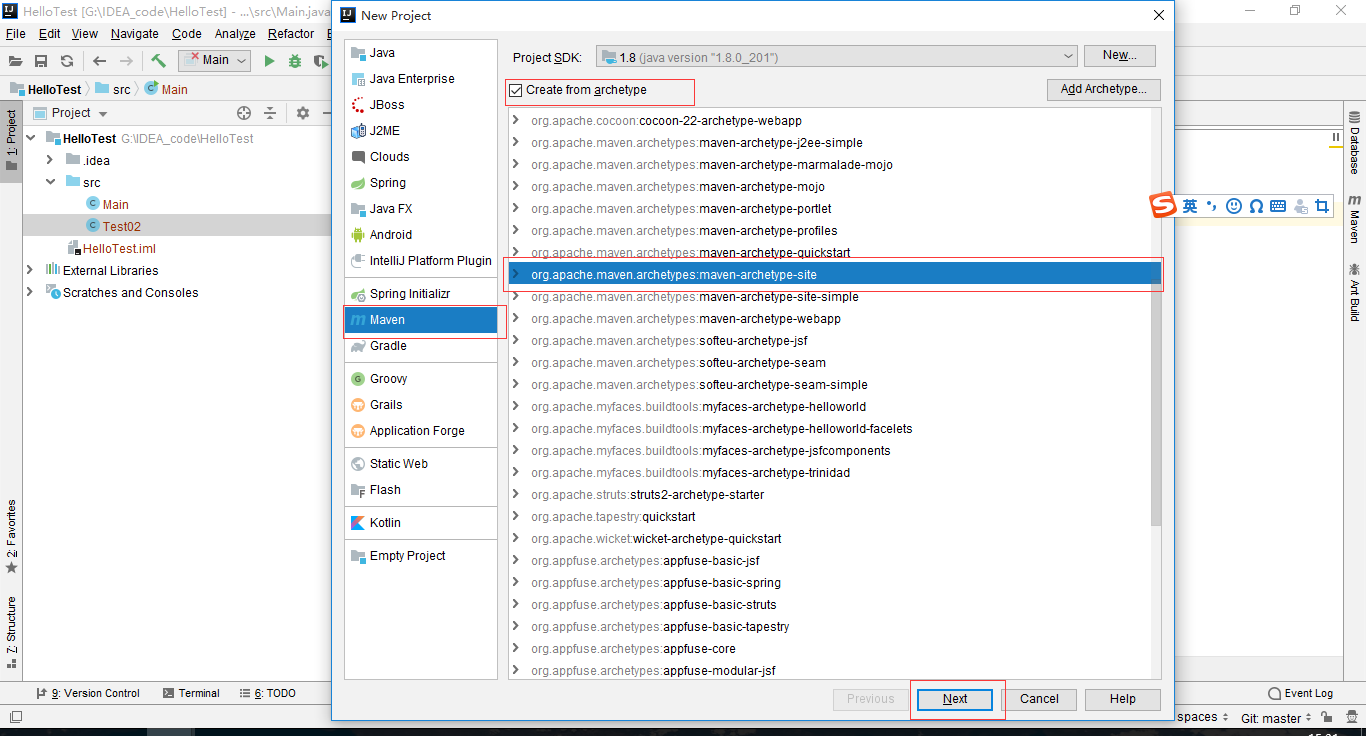Click the green Debug bug icon
The image size is (1366, 736).
pos(295,61)
